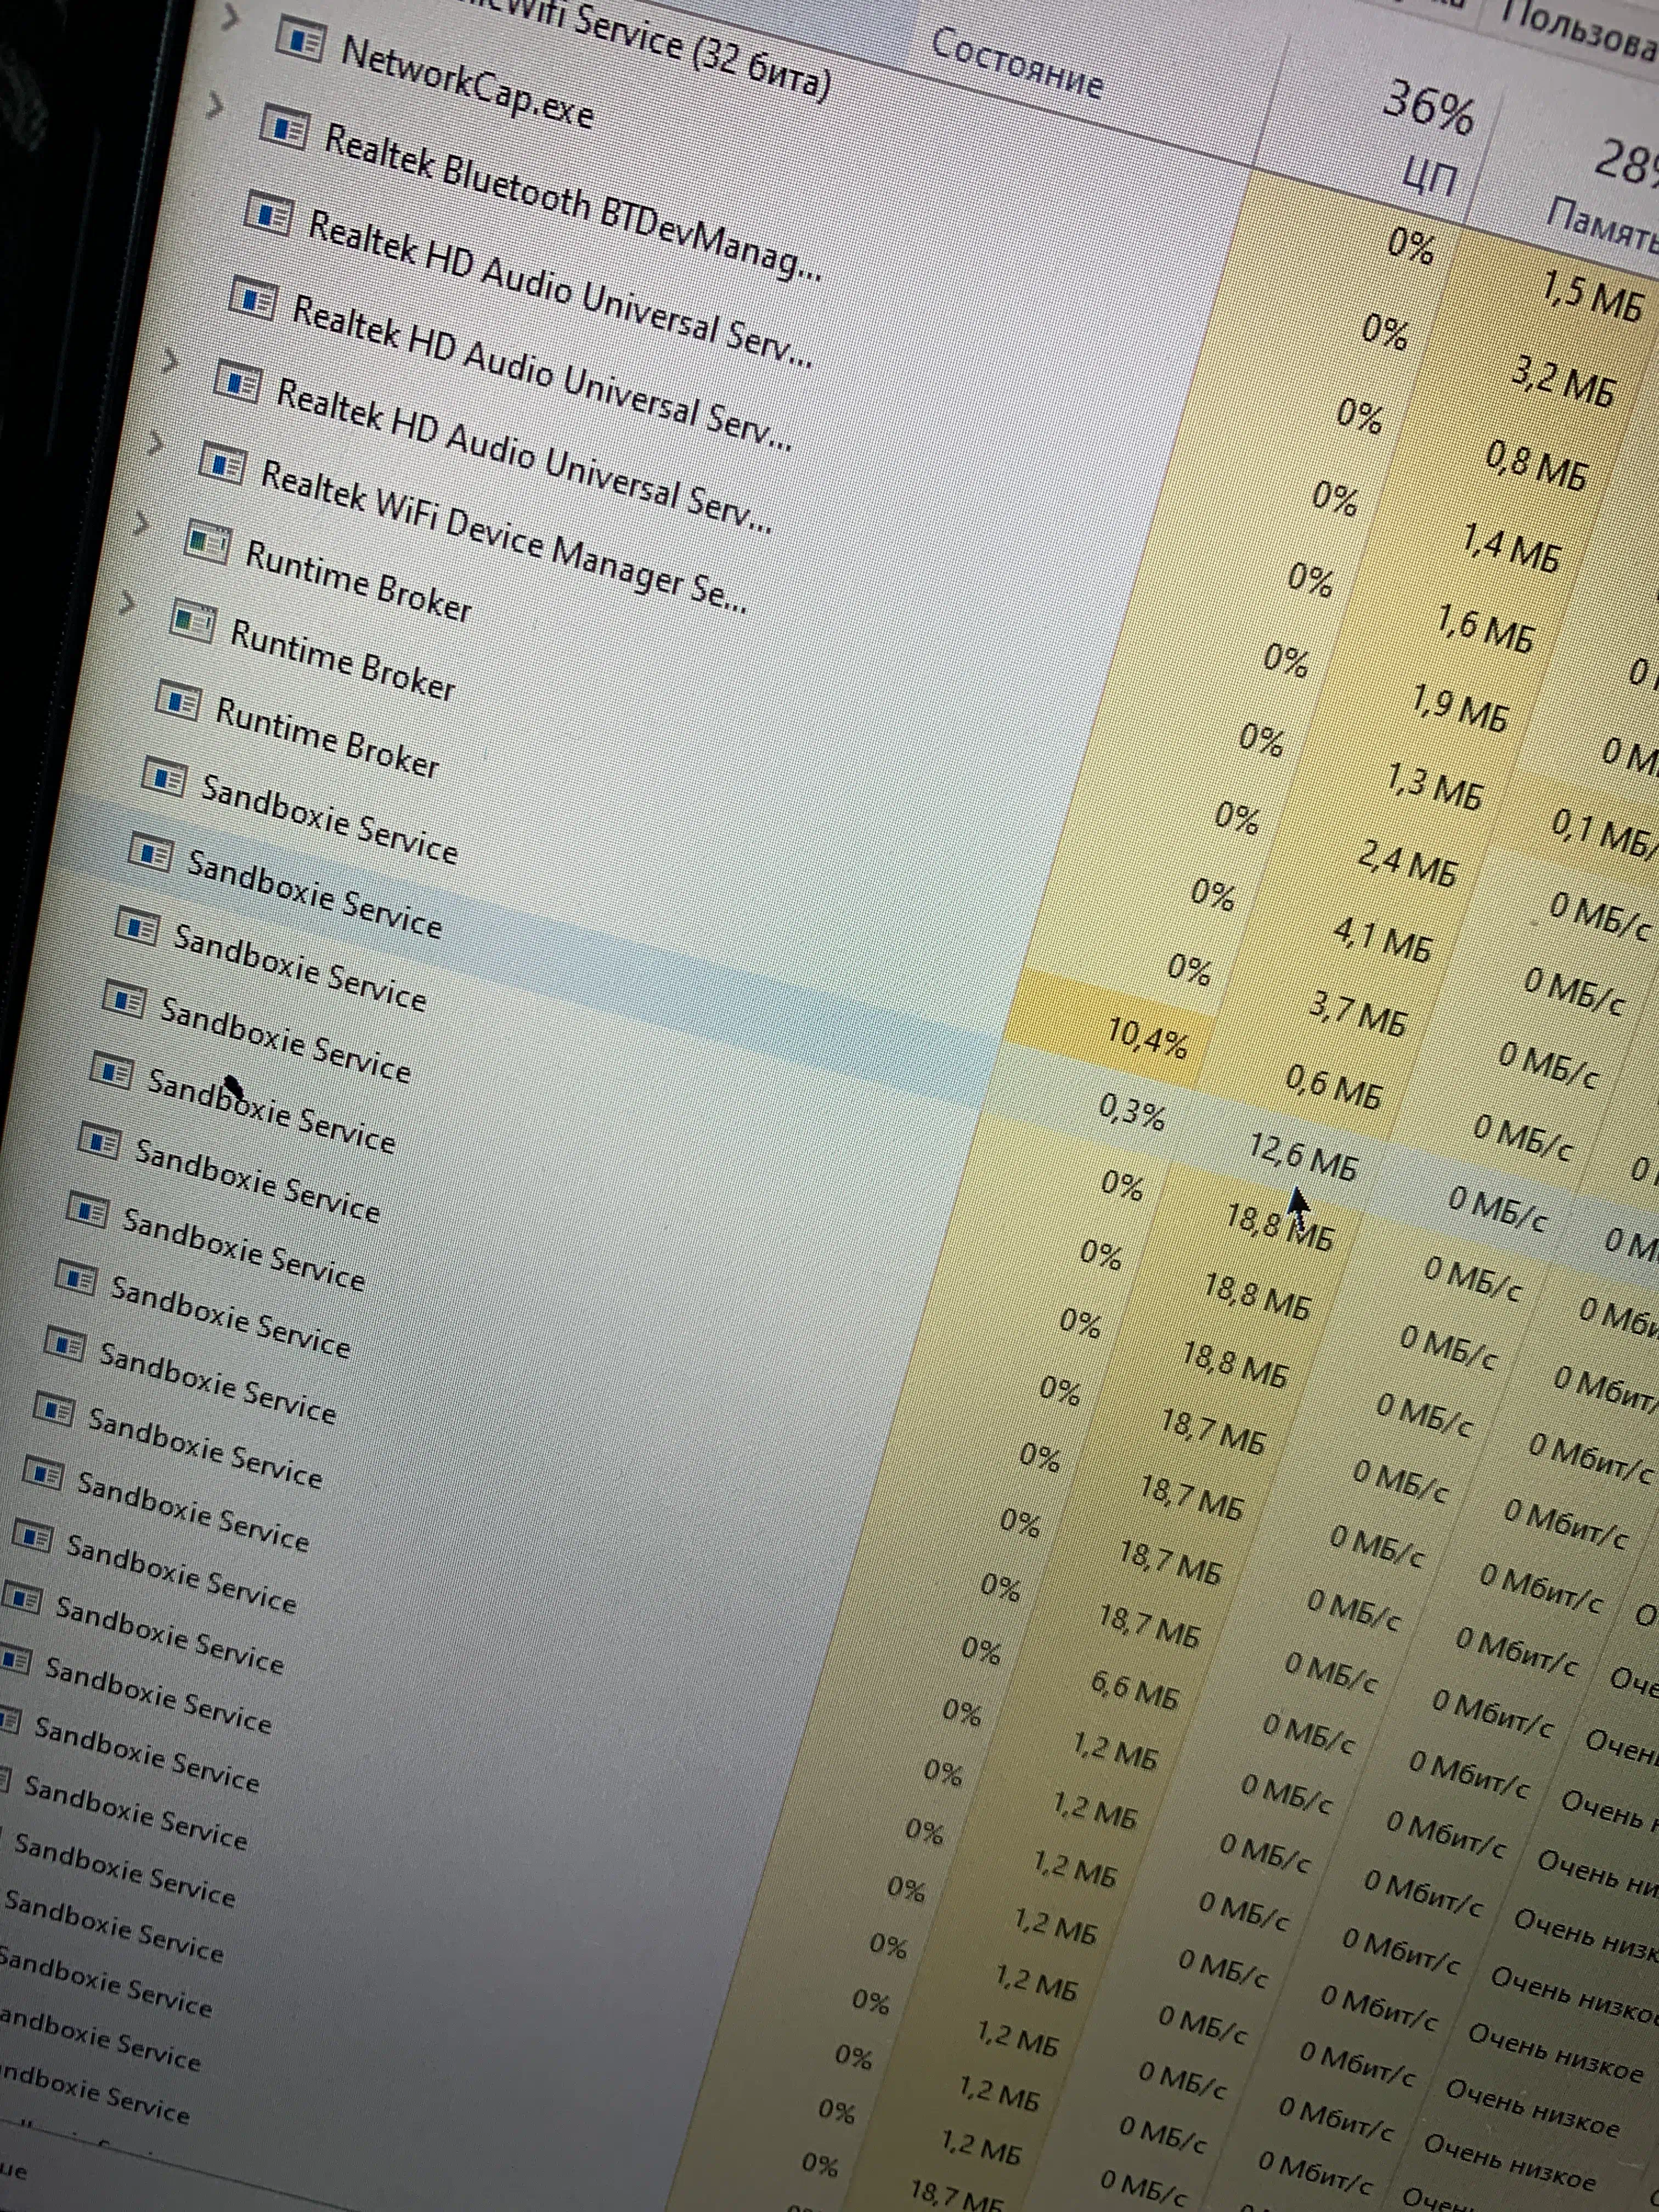Click icon of Realtek HD Audio row using 1,4 МБ

click(x=268, y=213)
